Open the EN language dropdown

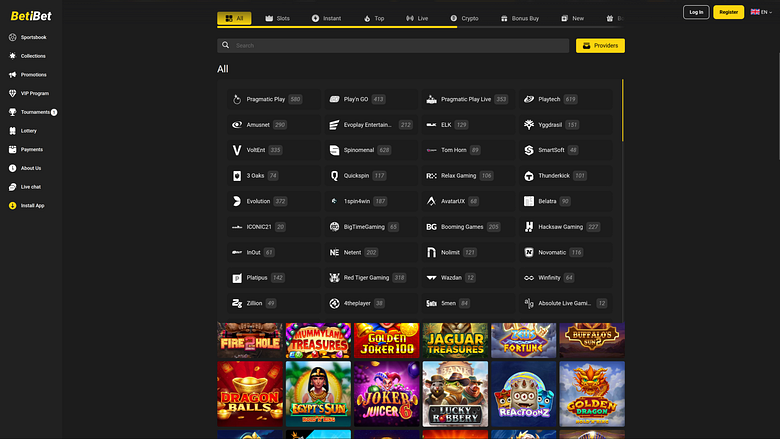tap(761, 12)
